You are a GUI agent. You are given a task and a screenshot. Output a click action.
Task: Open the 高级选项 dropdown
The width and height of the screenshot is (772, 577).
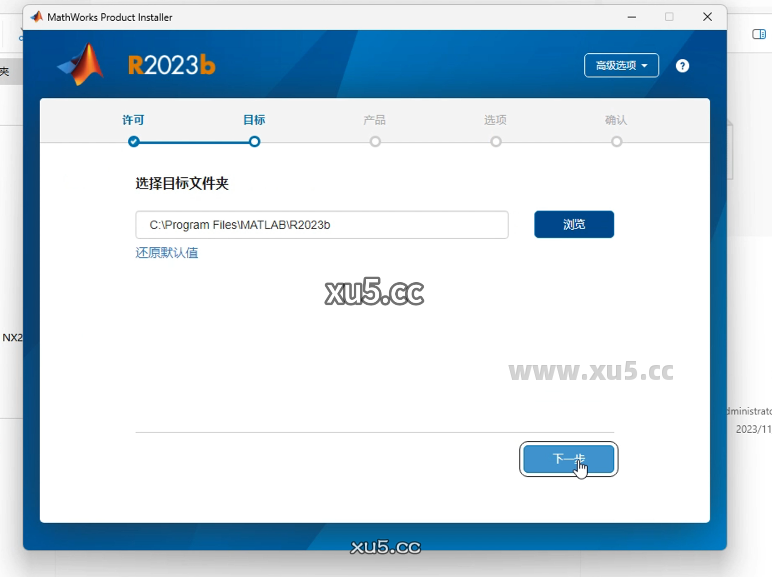(621, 65)
